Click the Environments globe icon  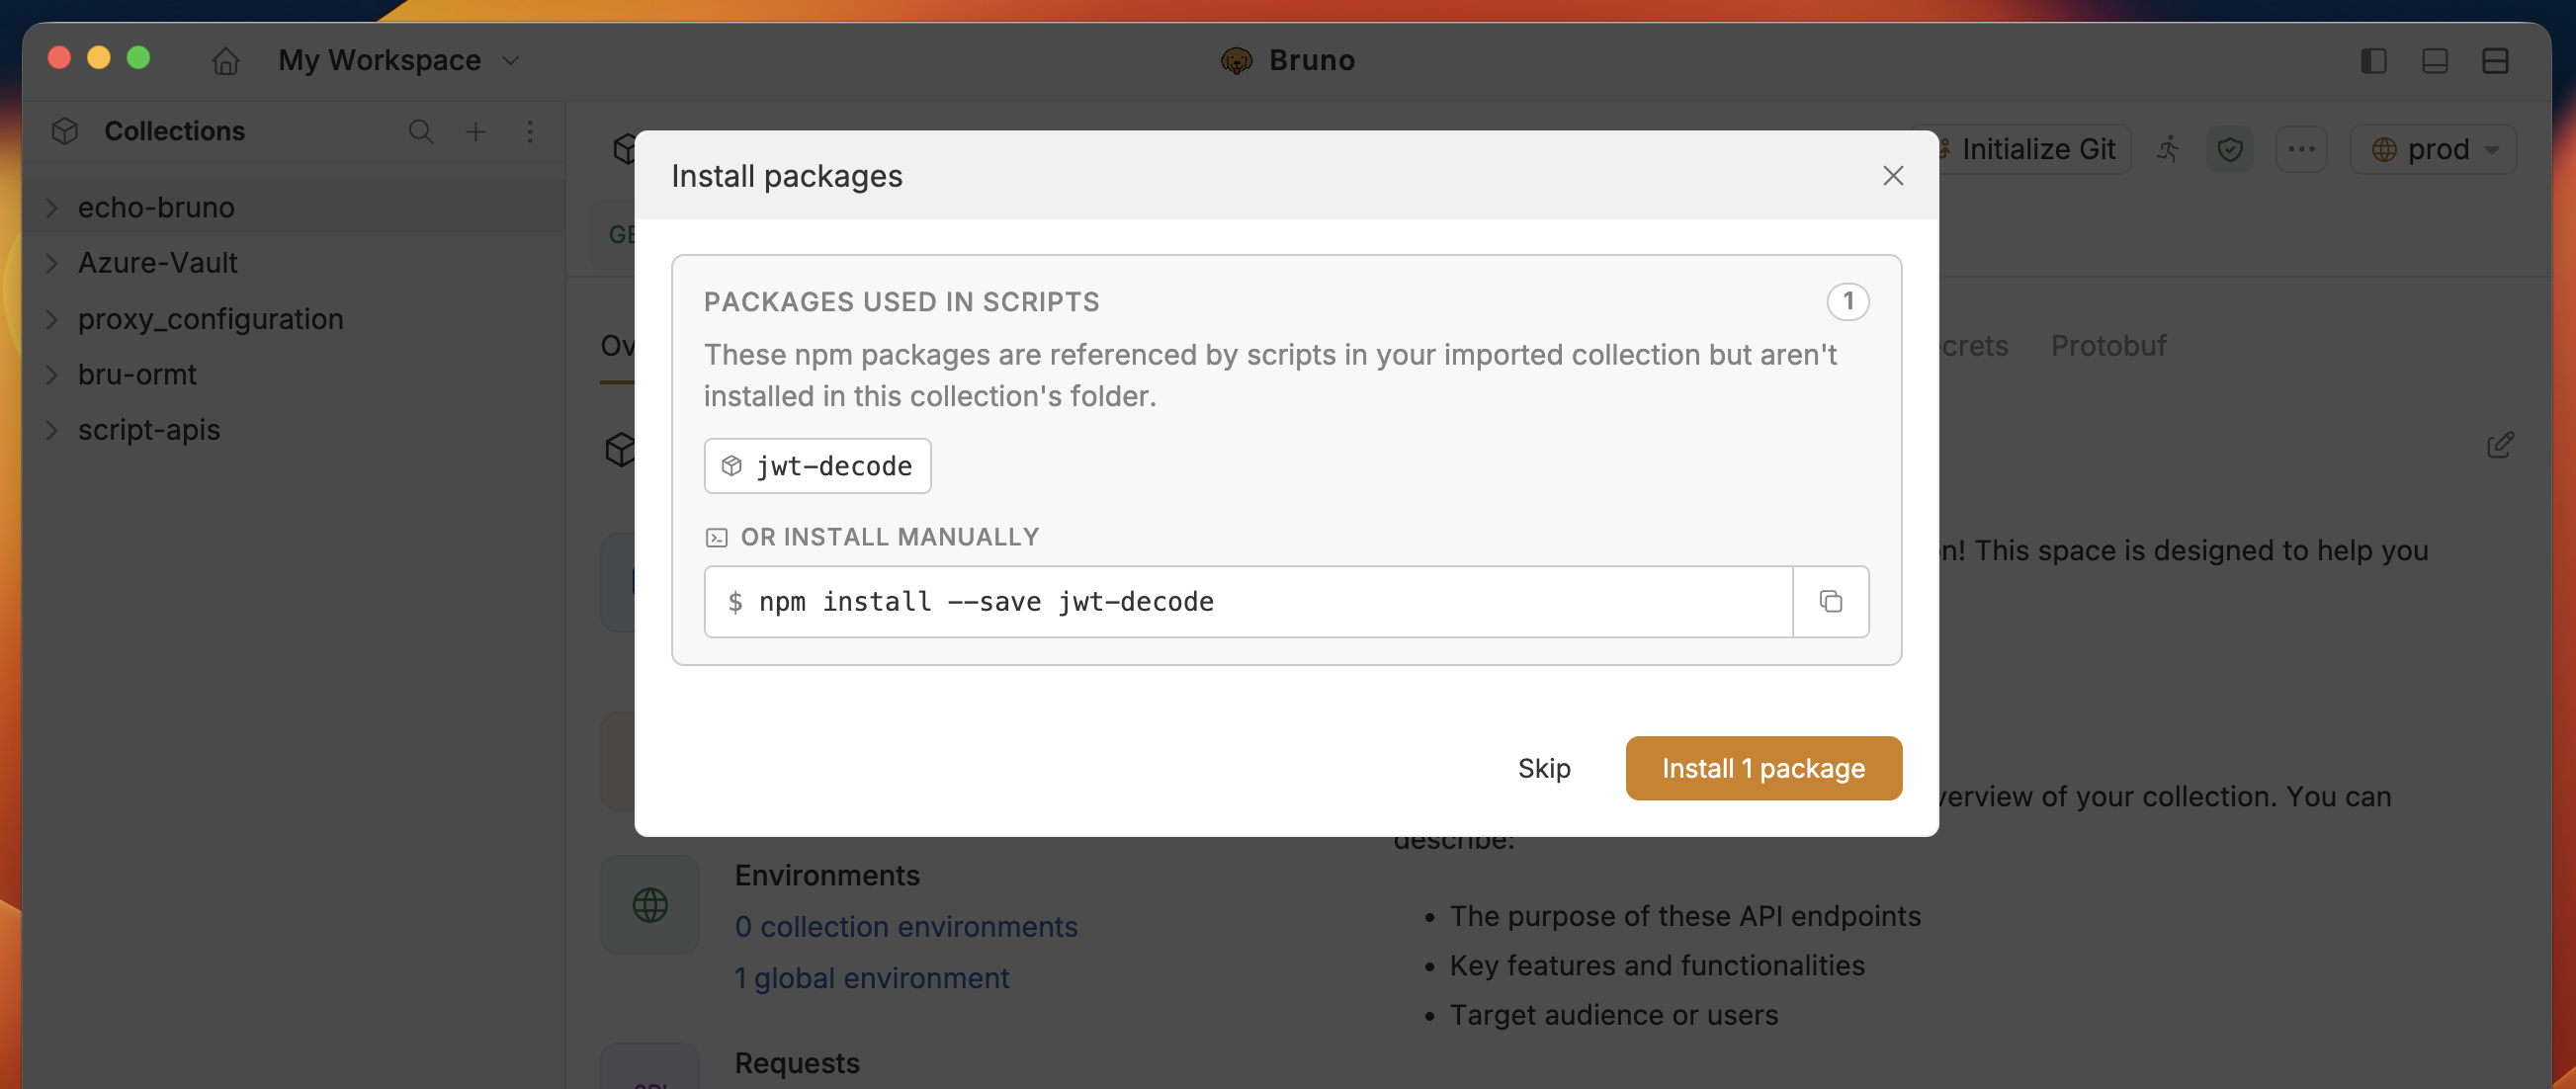coord(650,904)
